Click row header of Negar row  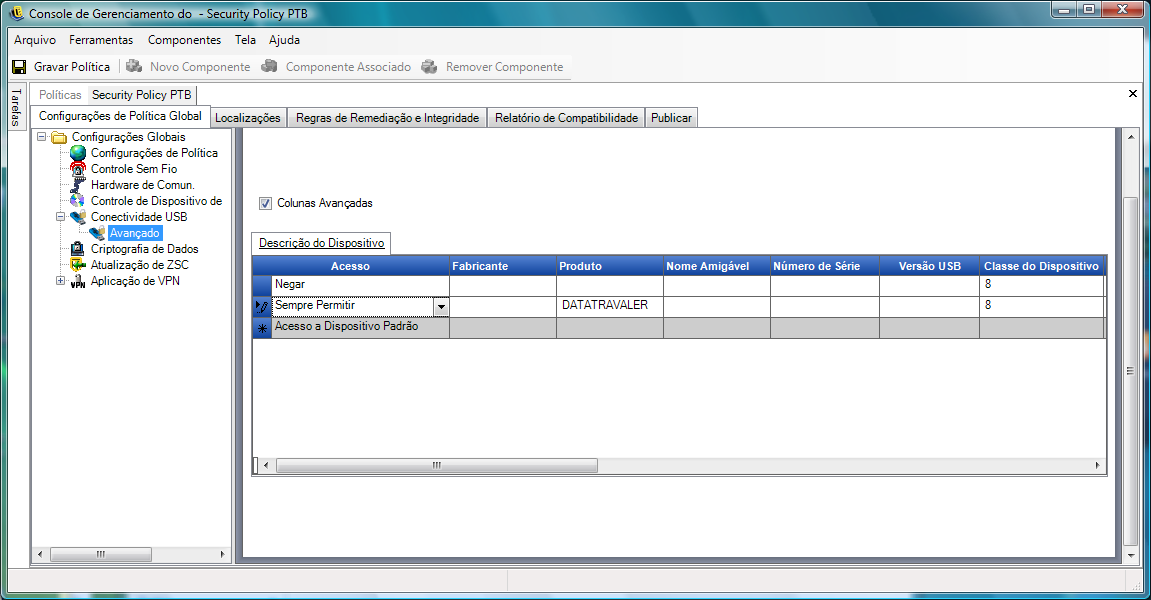(x=262, y=285)
